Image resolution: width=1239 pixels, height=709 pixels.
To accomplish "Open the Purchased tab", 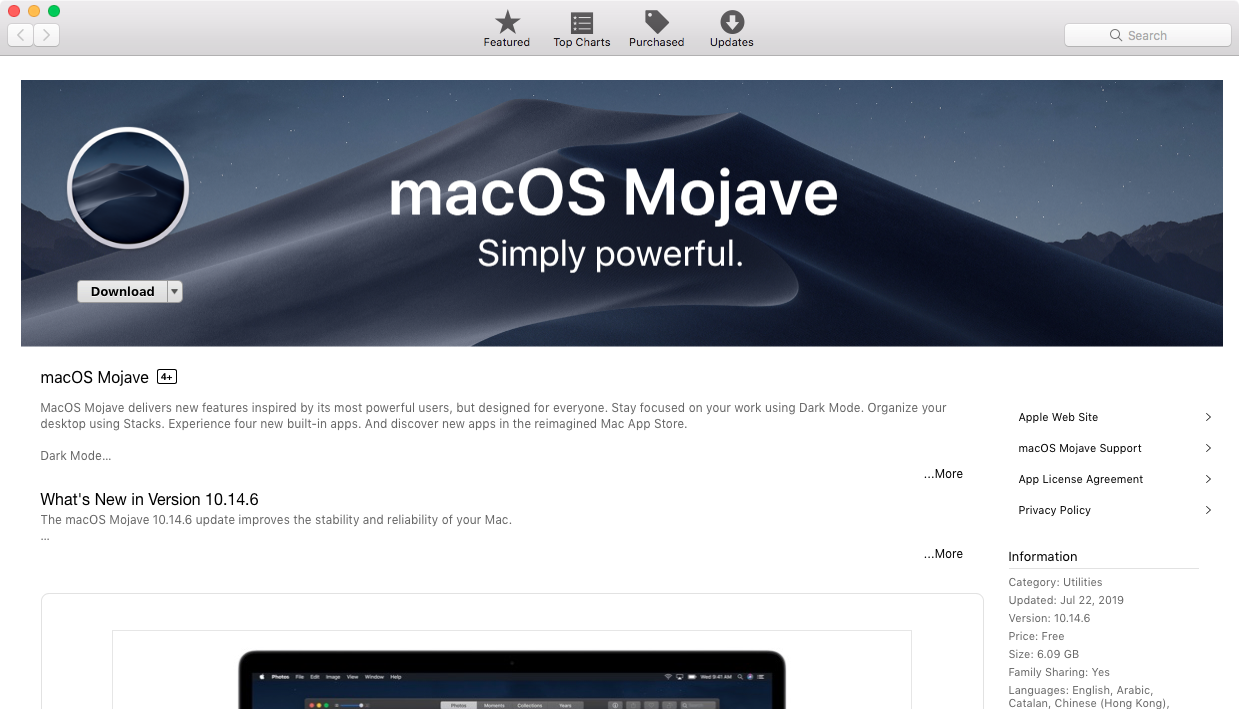I will point(656,29).
